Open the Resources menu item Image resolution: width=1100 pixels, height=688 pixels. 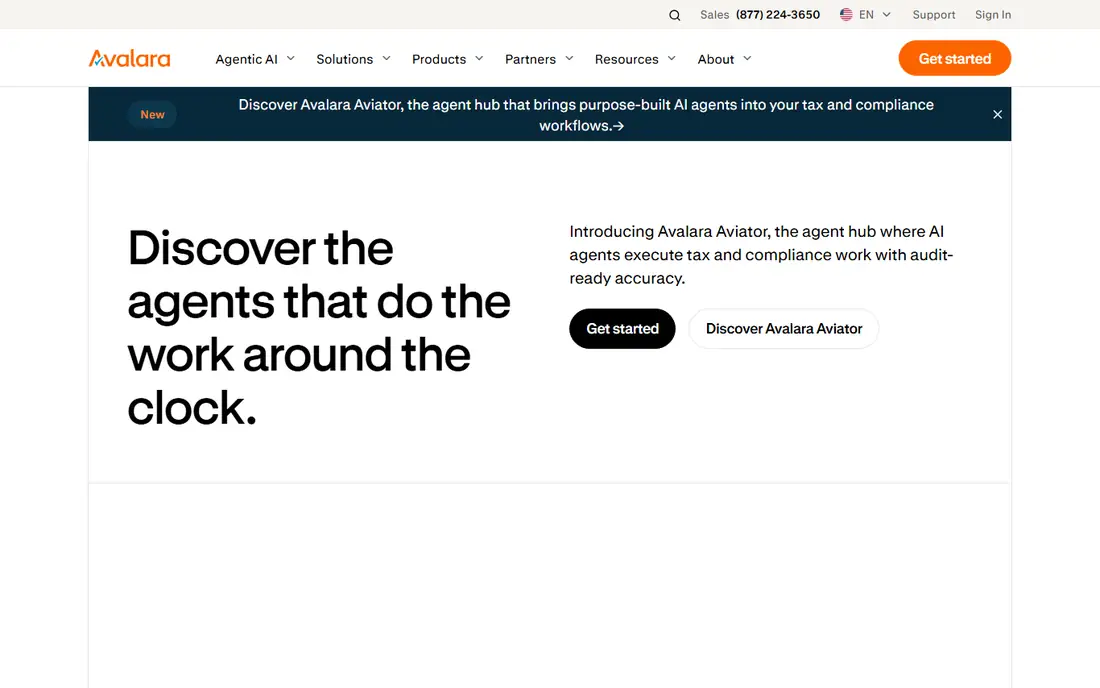[626, 59]
